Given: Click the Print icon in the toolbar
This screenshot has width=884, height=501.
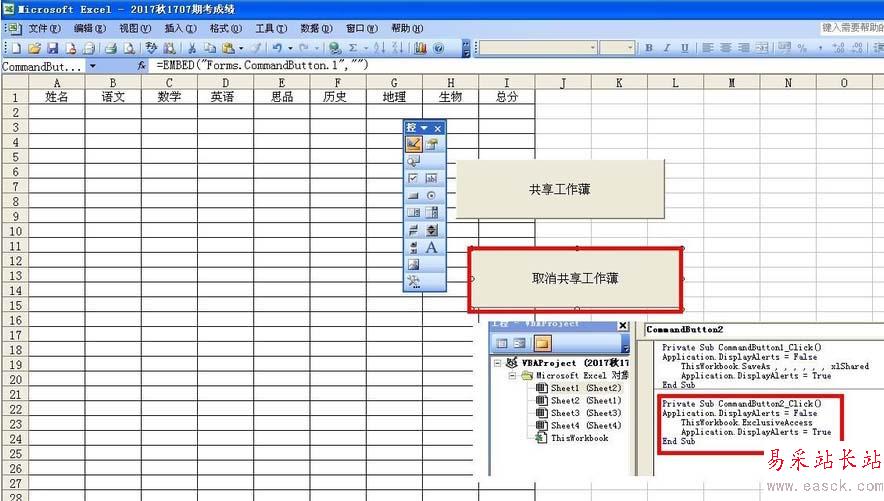Looking at the screenshot, I should click(111, 48).
